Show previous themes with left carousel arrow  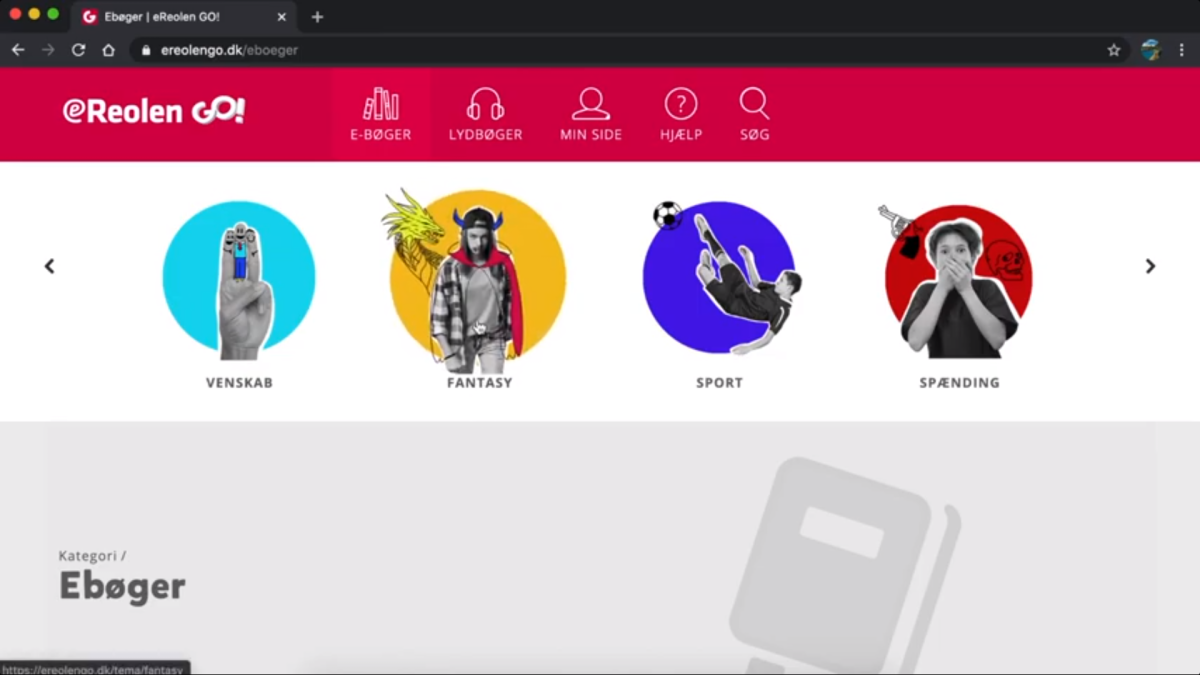coord(49,266)
